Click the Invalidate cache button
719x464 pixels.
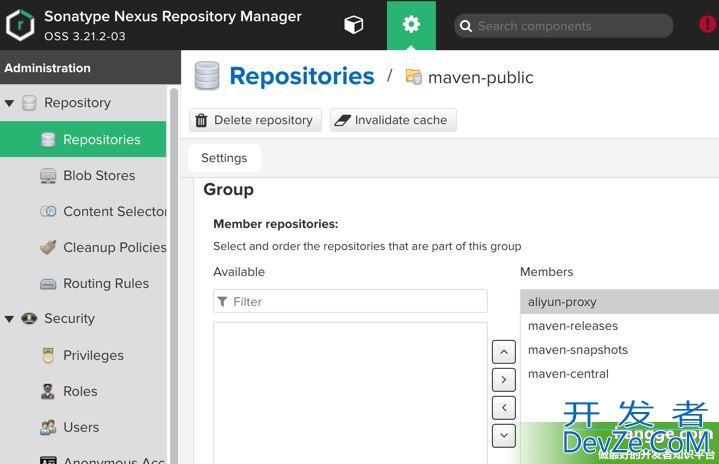point(393,120)
